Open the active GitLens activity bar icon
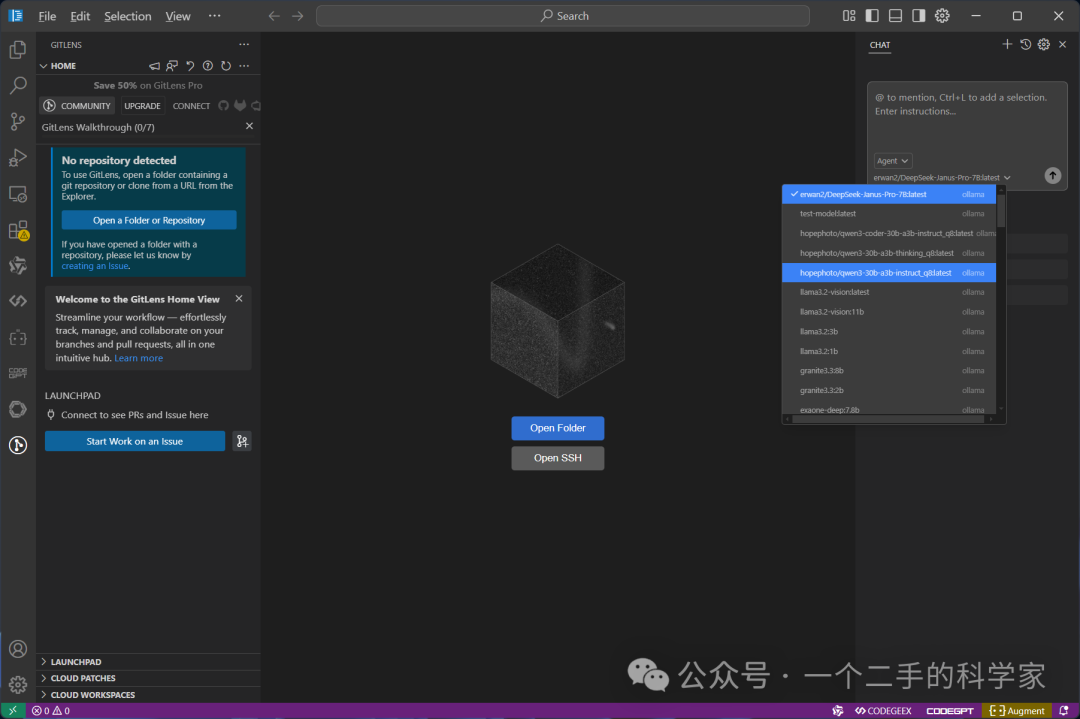The width and height of the screenshot is (1080, 719). point(18,445)
